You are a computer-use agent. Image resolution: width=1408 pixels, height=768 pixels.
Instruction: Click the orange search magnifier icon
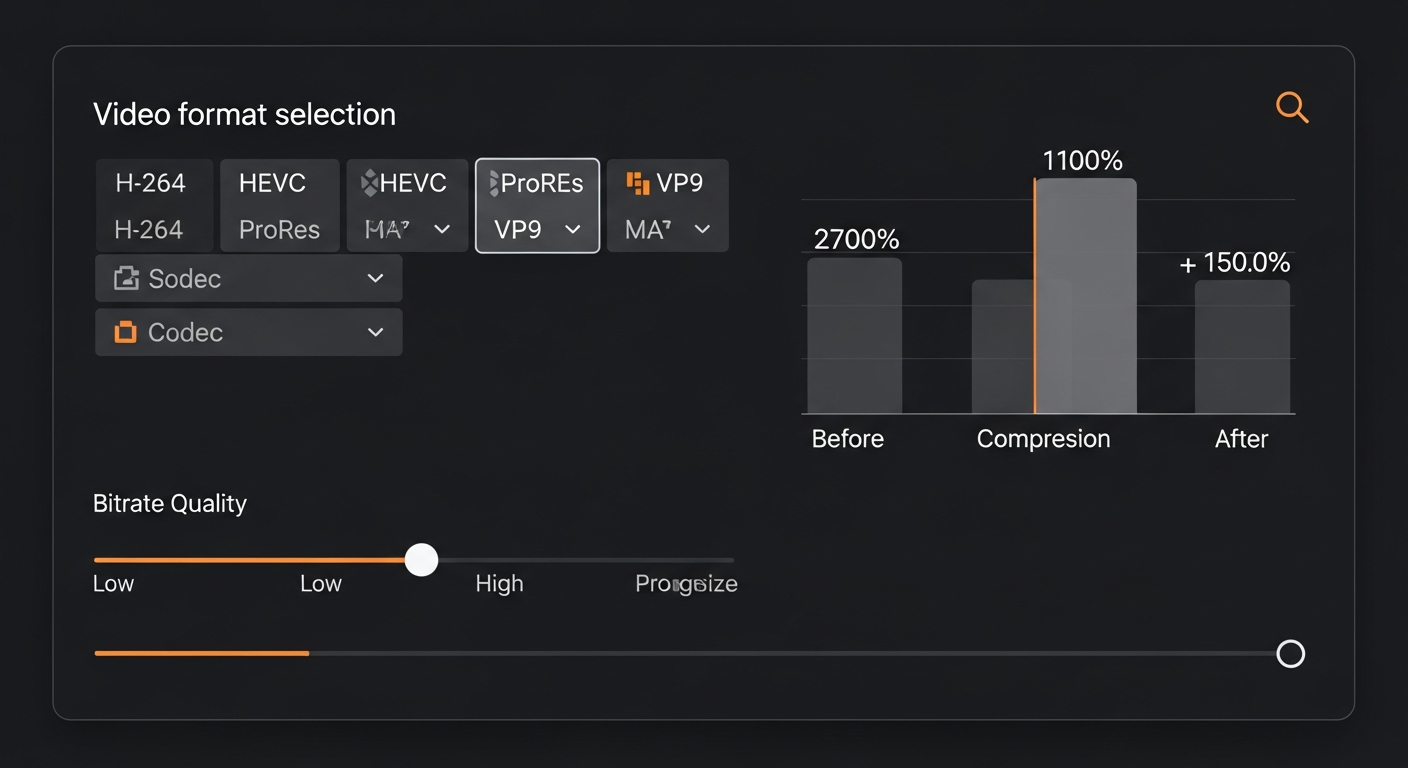pyautogui.click(x=1291, y=107)
